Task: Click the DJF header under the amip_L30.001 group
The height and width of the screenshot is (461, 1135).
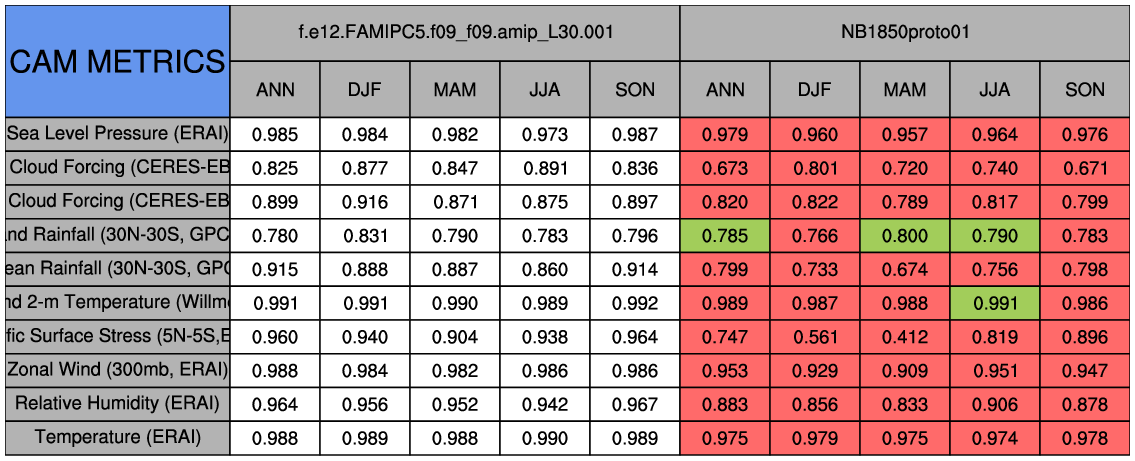Action: pyautogui.click(x=365, y=90)
